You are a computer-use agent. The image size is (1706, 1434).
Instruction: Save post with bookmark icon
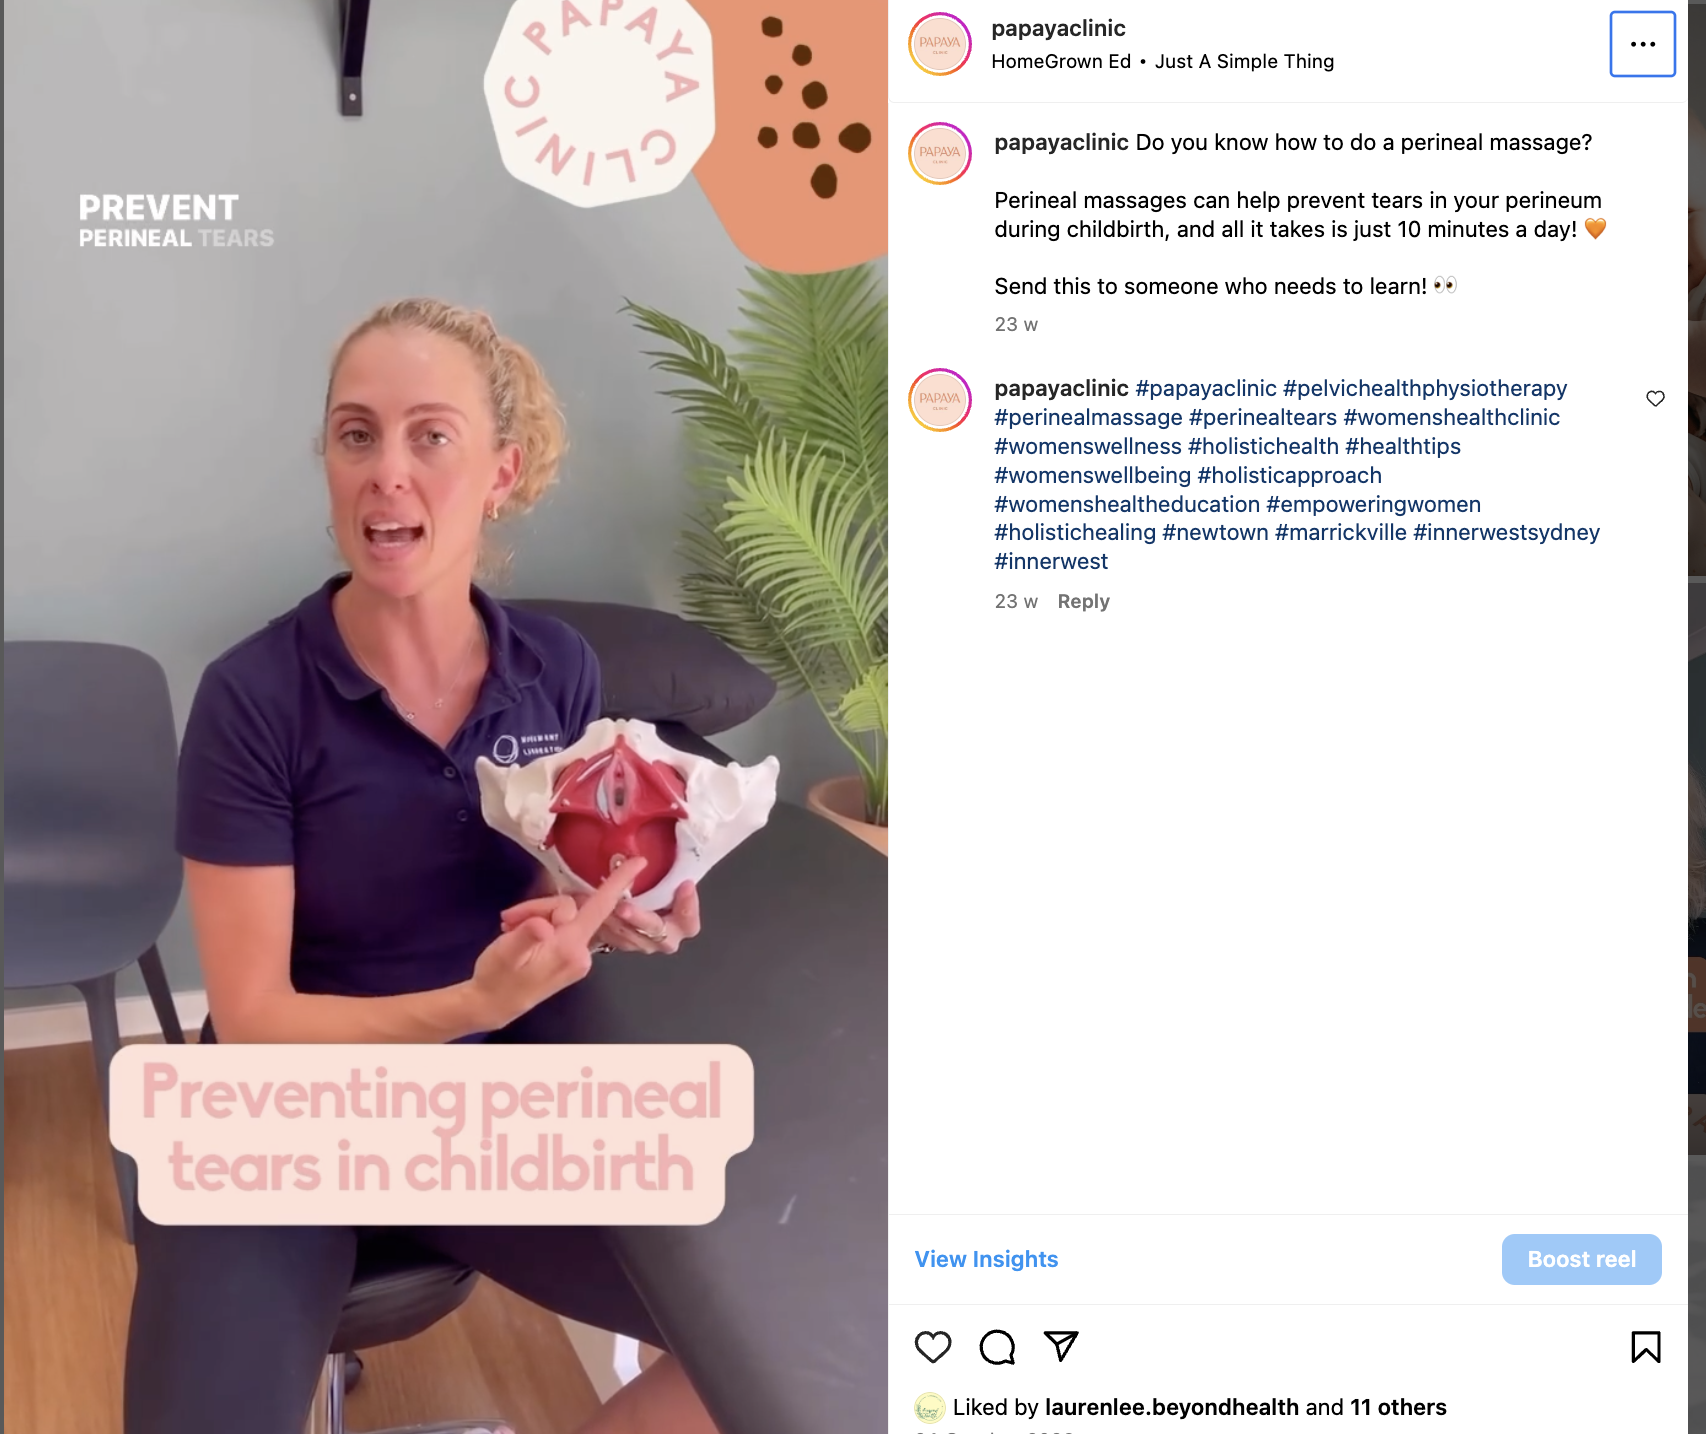[1646, 1347]
